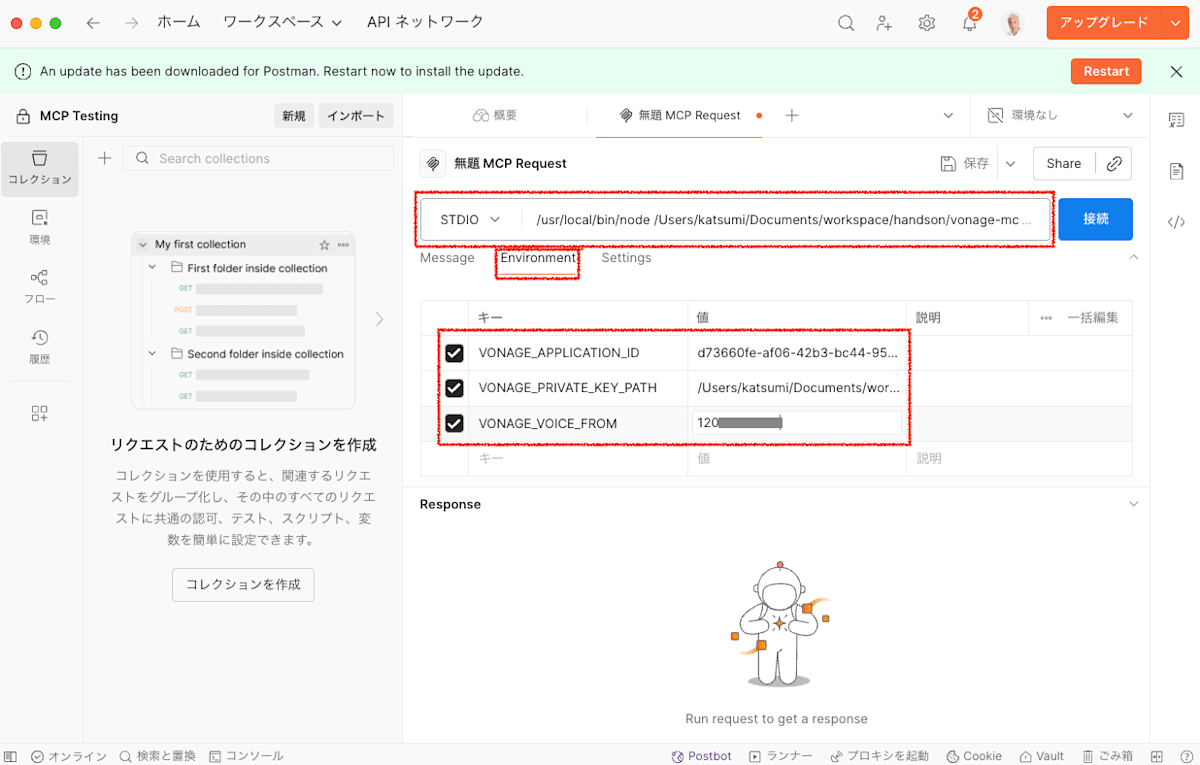Image resolution: width=1200 pixels, height=765 pixels.
Task: Open the more options for My first collection
Action: click(x=343, y=244)
